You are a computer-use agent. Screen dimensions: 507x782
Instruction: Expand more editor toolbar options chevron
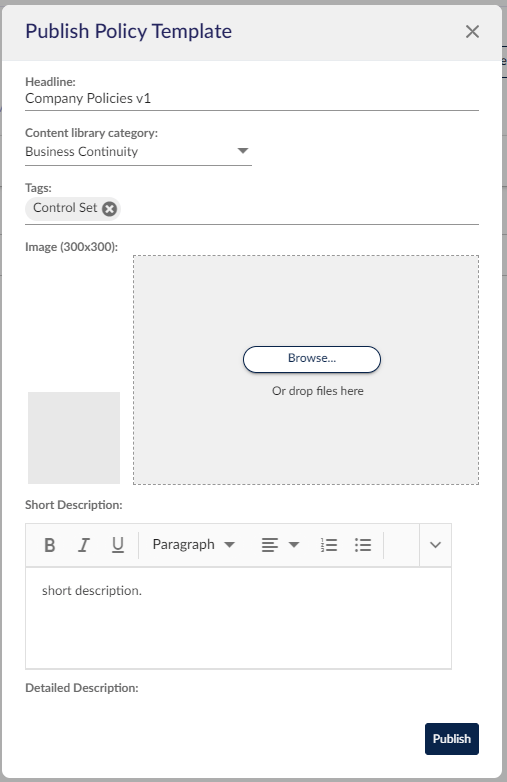coord(435,545)
